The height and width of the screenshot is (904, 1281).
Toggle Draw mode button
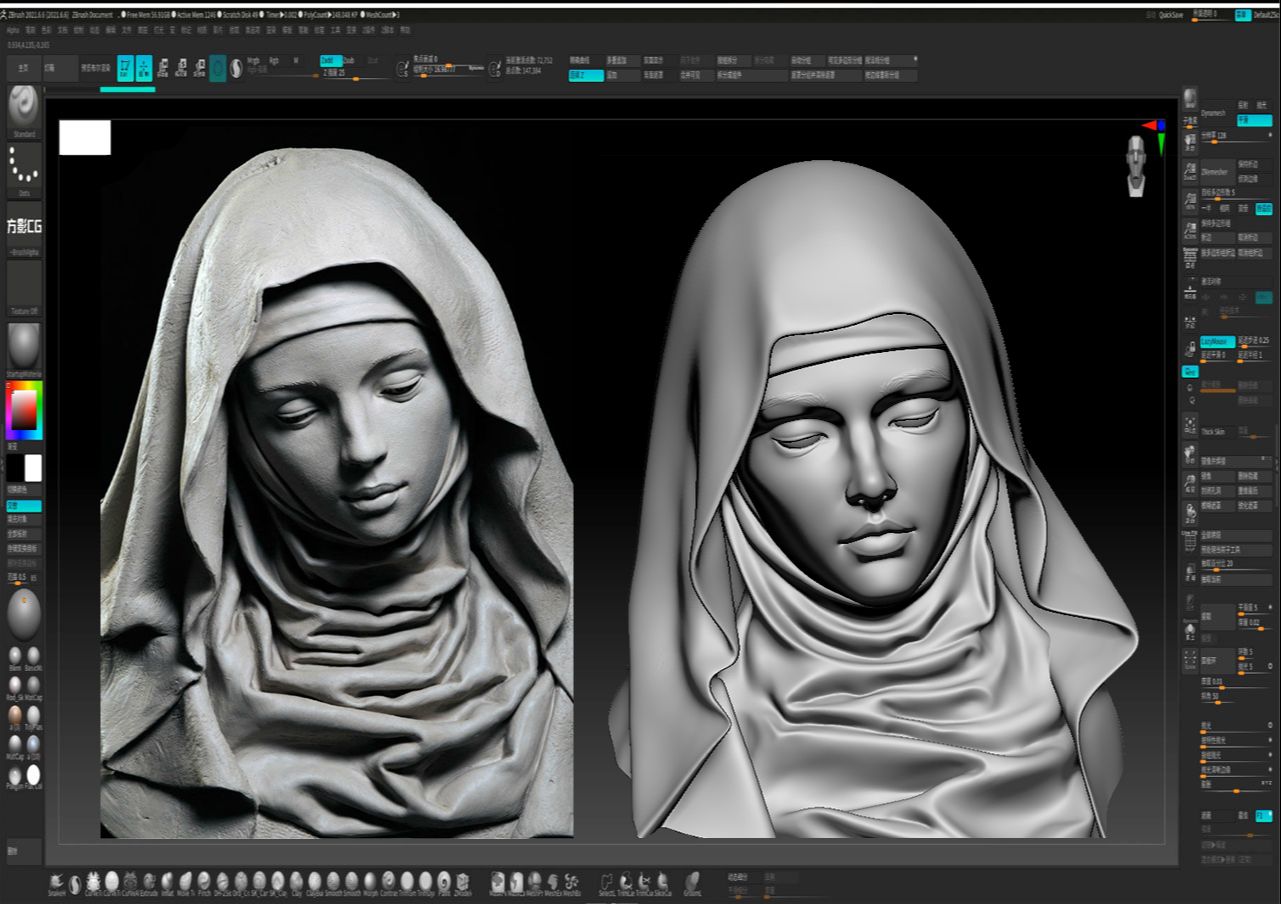pyautogui.click(x=144, y=68)
